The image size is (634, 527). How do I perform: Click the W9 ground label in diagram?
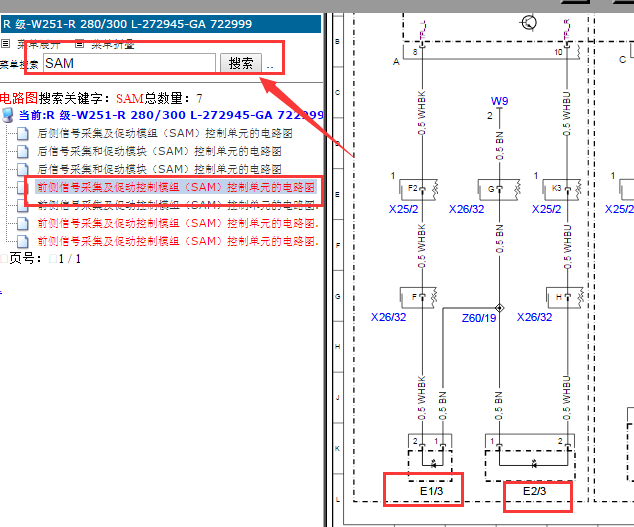[499, 101]
